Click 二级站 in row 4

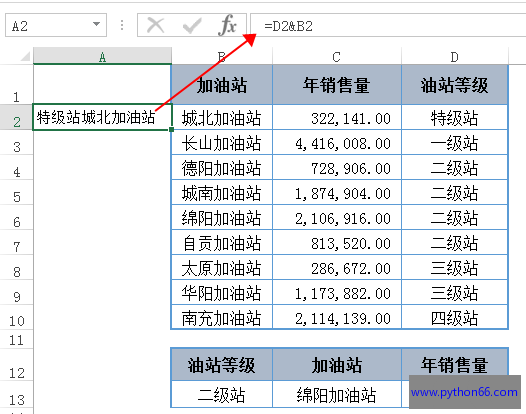[455, 167]
